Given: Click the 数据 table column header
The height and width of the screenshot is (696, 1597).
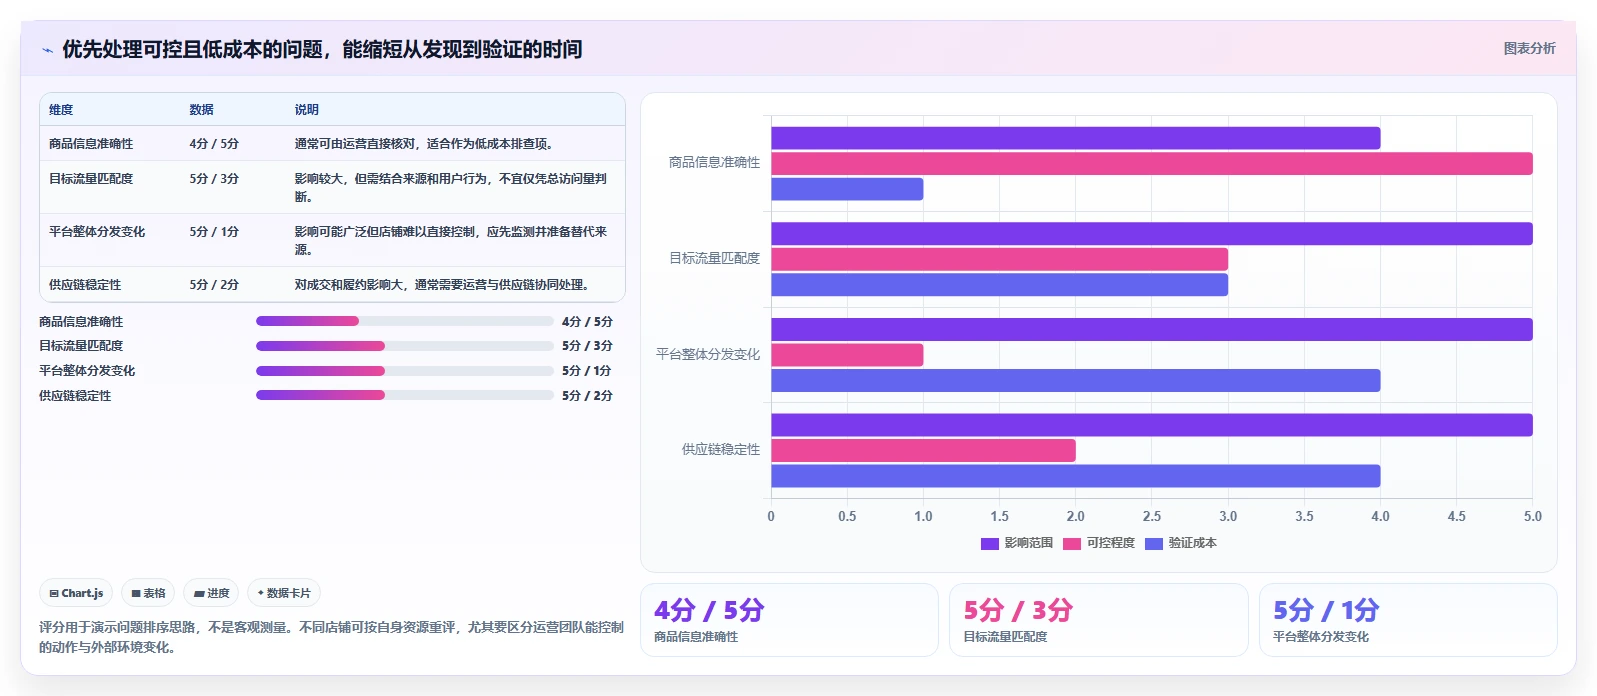Looking at the screenshot, I should pos(202,110).
